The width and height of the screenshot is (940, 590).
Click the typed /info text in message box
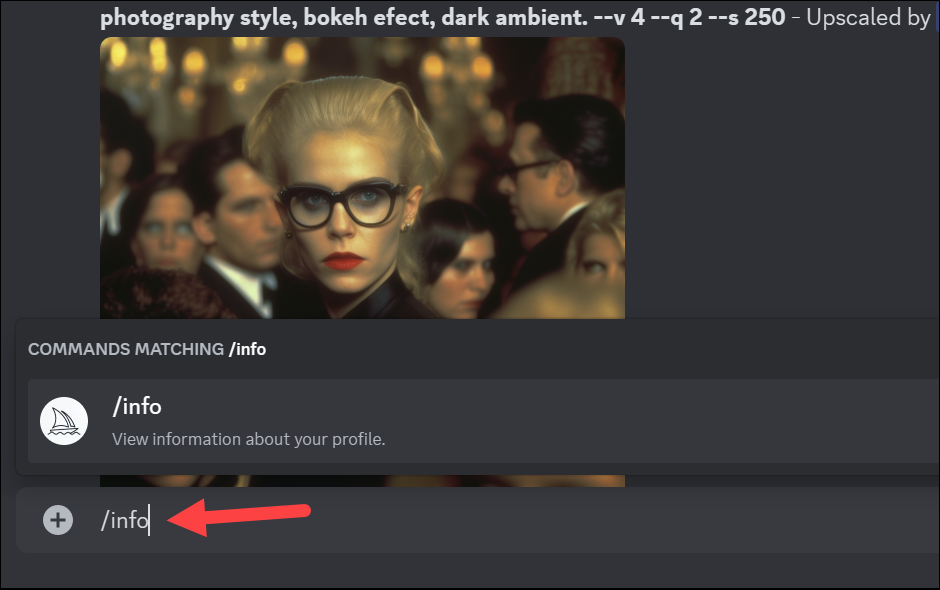point(125,520)
